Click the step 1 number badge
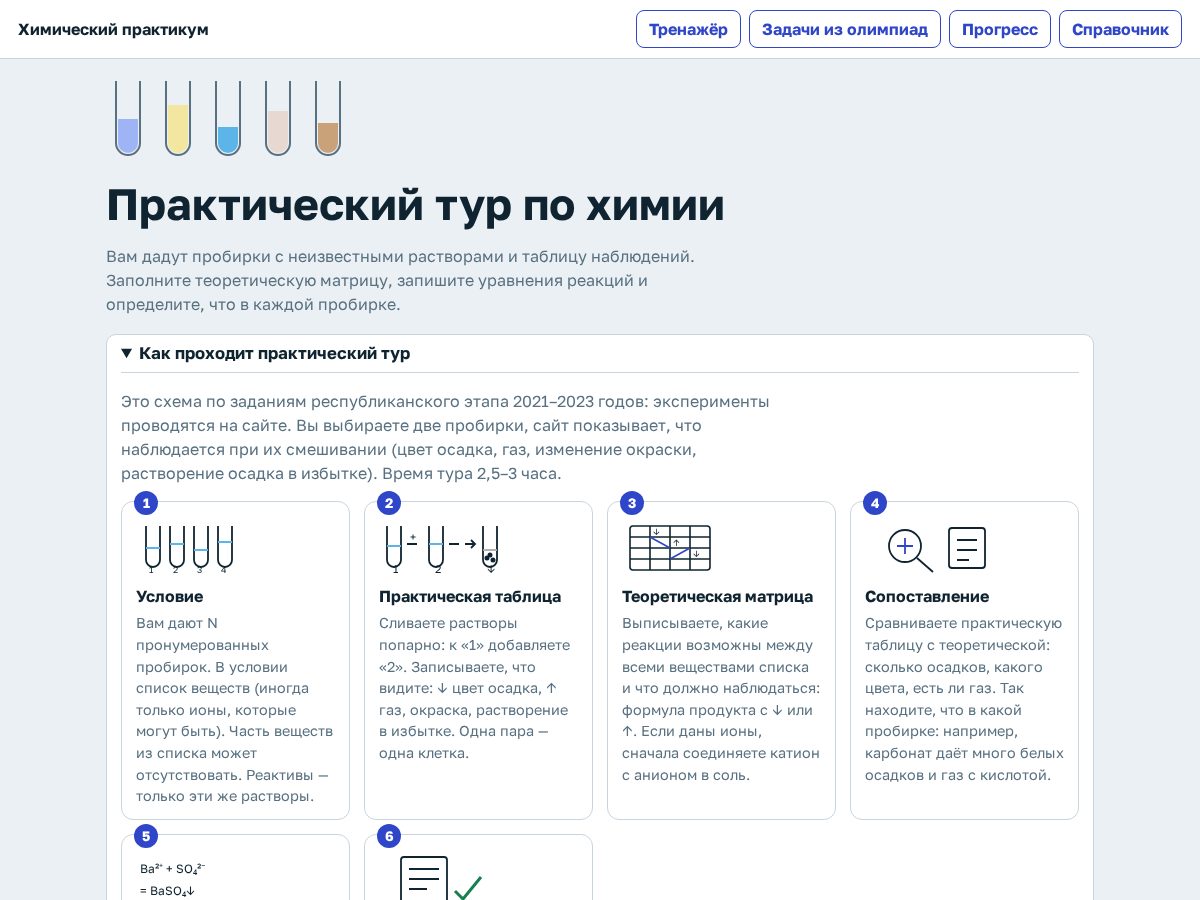 point(146,503)
